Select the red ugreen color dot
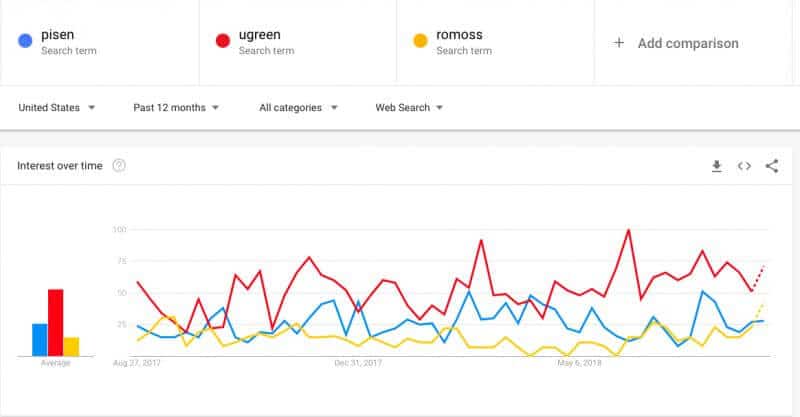This screenshot has width=800, height=417. (x=222, y=40)
